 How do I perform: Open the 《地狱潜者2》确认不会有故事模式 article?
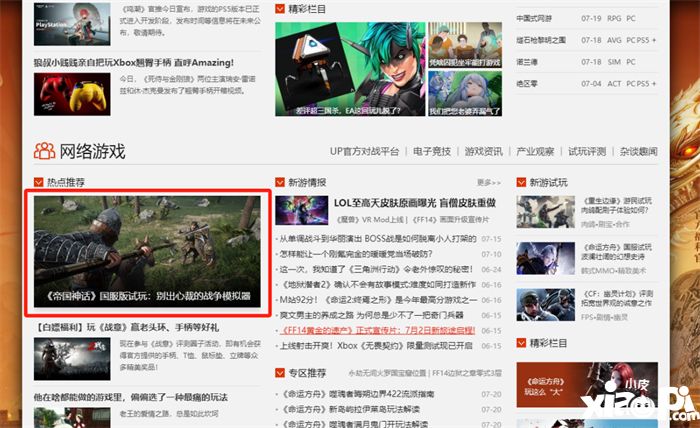pyautogui.click(x=378, y=285)
